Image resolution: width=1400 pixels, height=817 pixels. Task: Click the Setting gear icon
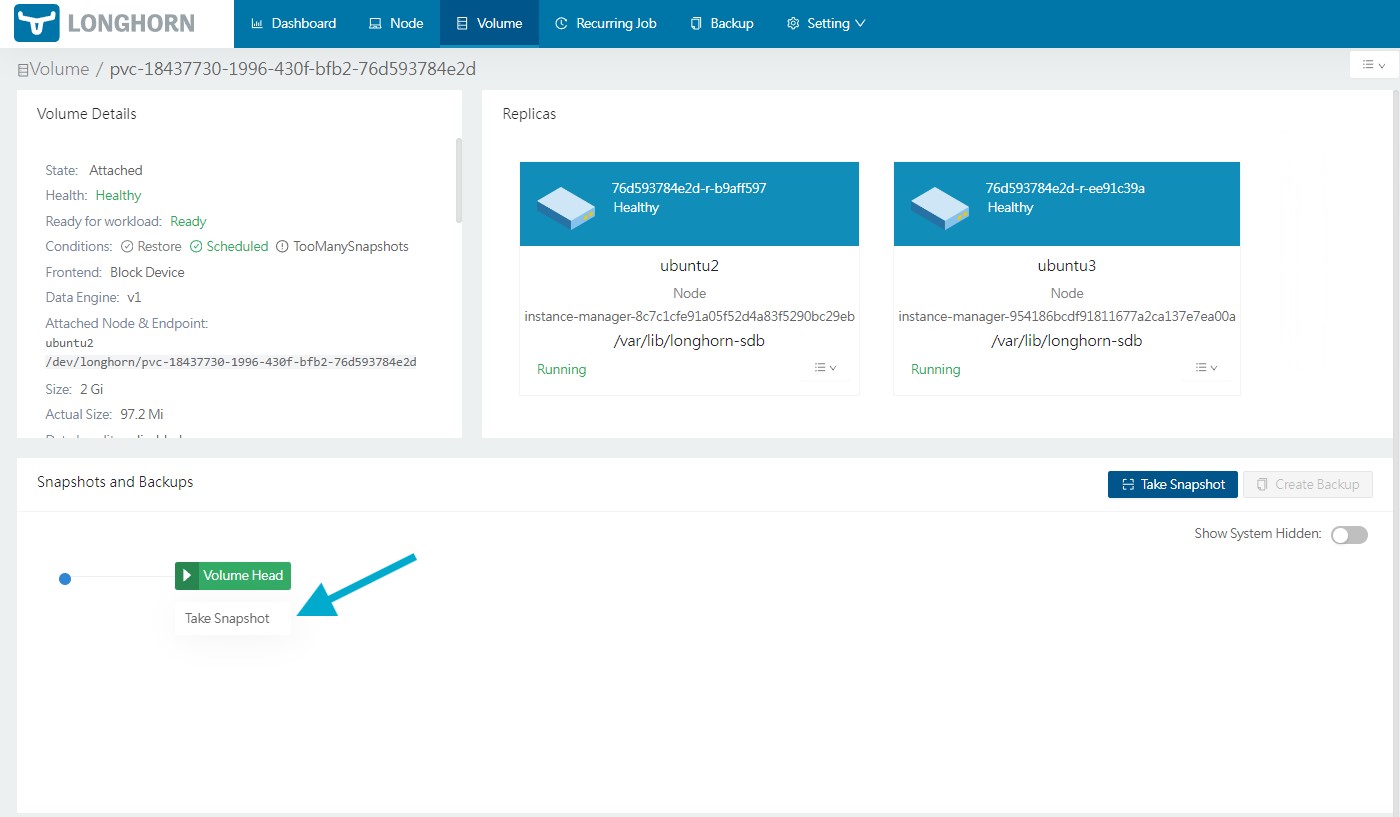pyautogui.click(x=794, y=23)
